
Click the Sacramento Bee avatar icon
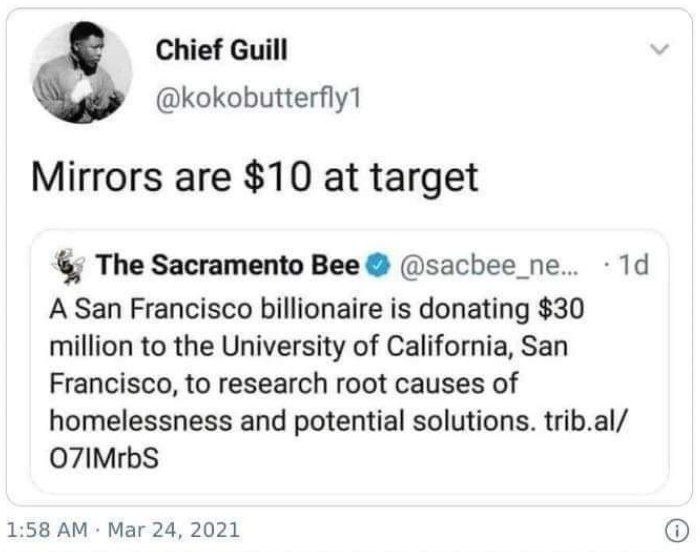(69, 267)
